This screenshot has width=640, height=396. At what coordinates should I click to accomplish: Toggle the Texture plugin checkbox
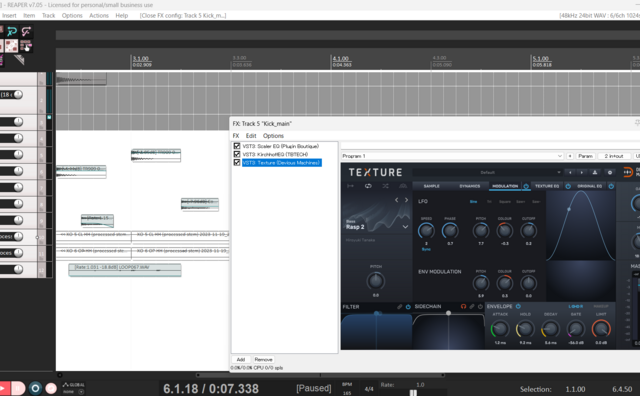[237, 162]
